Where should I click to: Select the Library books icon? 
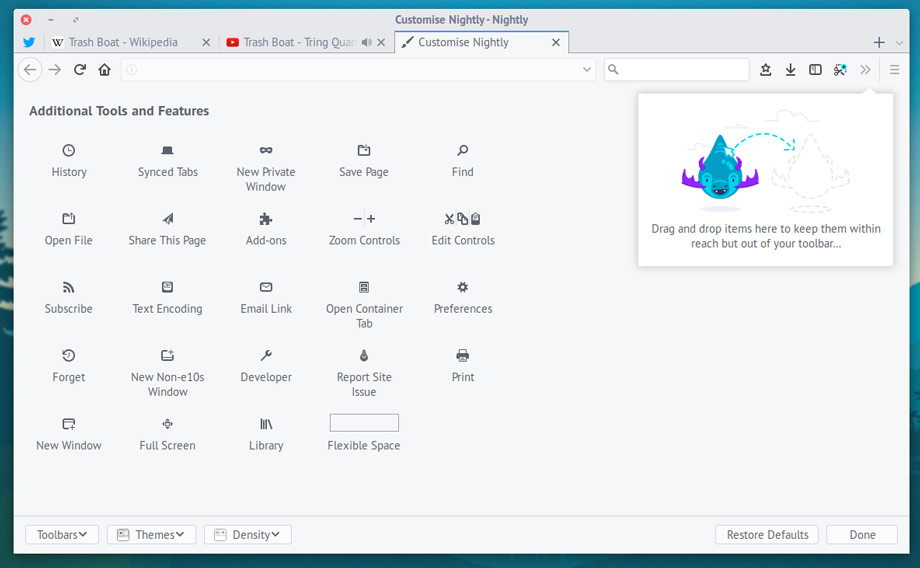266,424
